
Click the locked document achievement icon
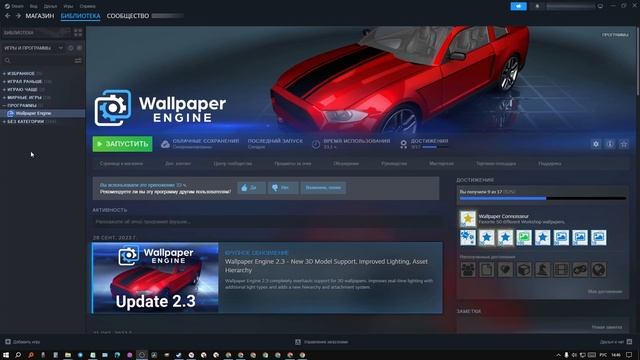[487, 270]
